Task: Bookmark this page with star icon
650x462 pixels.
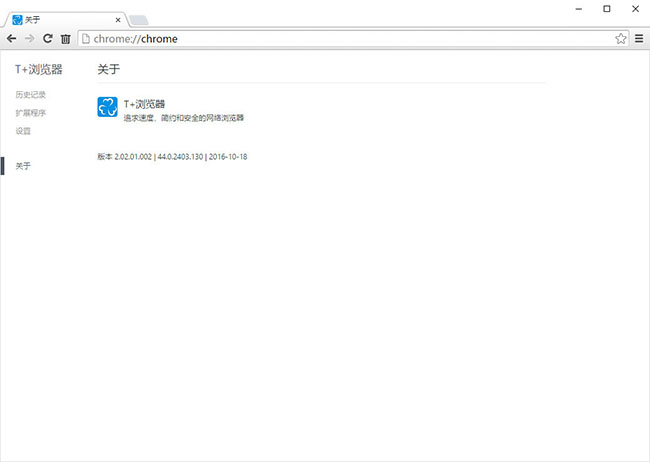Action: [x=621, y=39]
